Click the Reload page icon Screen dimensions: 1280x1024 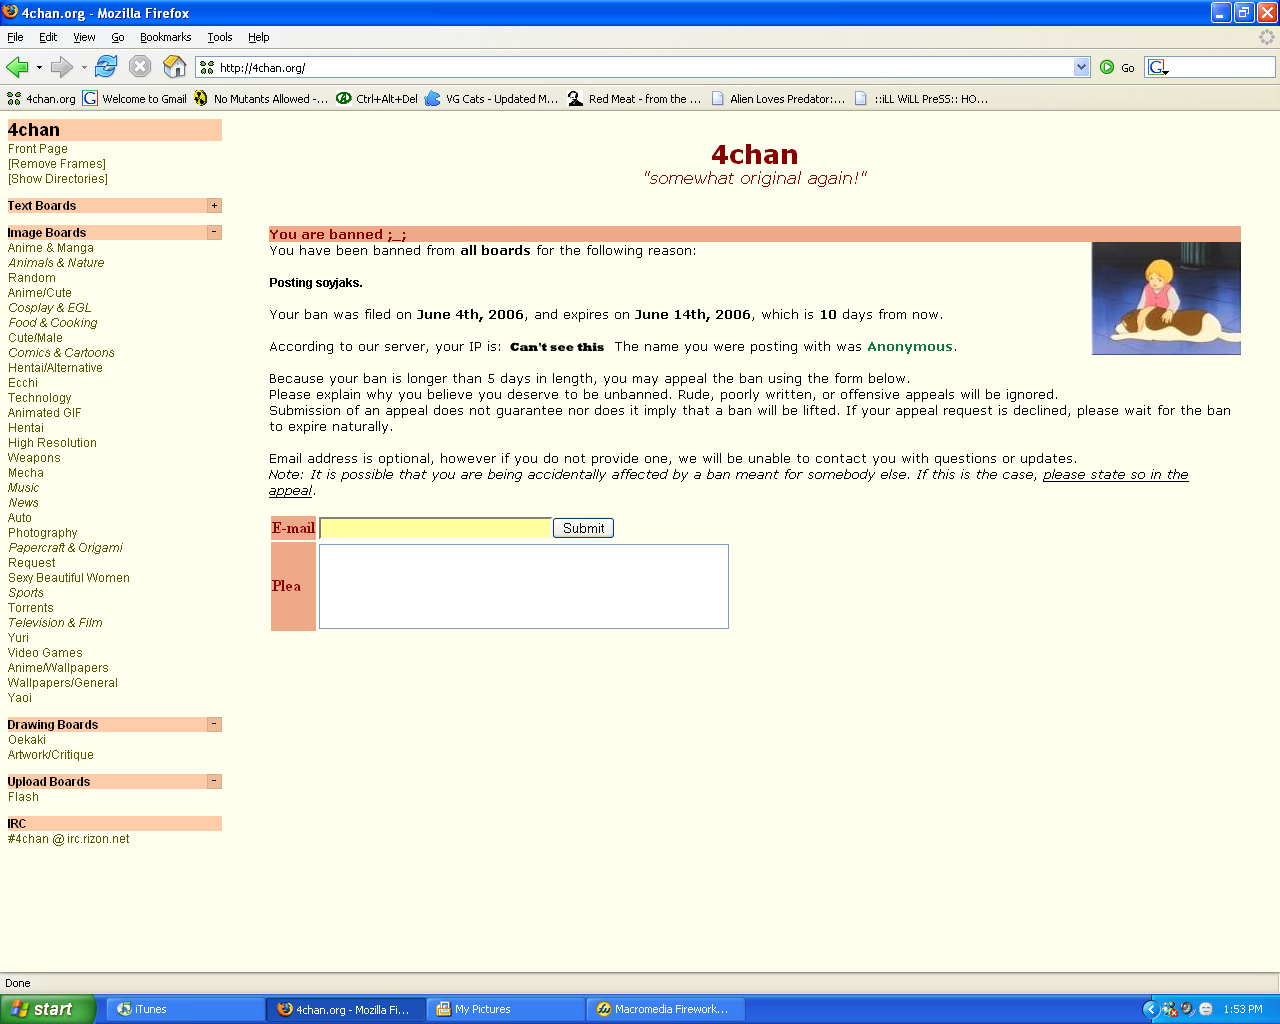(106, 67)
